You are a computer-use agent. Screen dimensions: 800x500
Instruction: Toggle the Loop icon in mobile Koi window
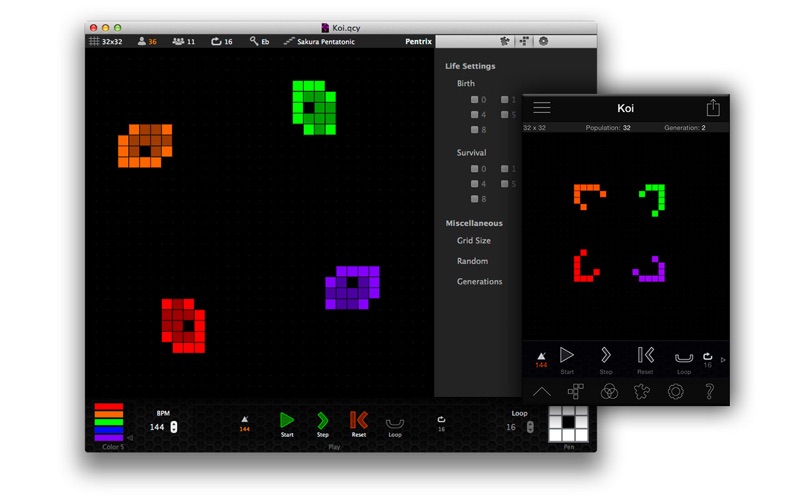point(684,358)
